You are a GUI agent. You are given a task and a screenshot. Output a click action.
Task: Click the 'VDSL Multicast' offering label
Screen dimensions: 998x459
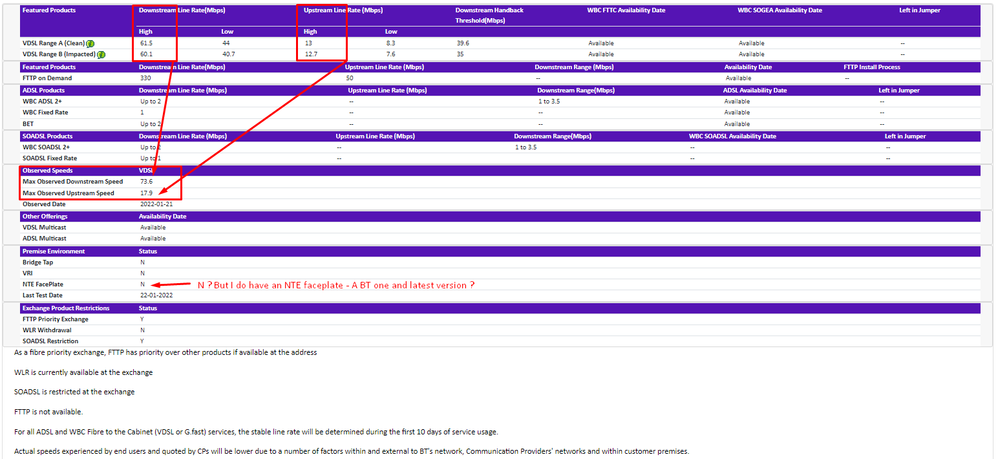coord(42,227)
